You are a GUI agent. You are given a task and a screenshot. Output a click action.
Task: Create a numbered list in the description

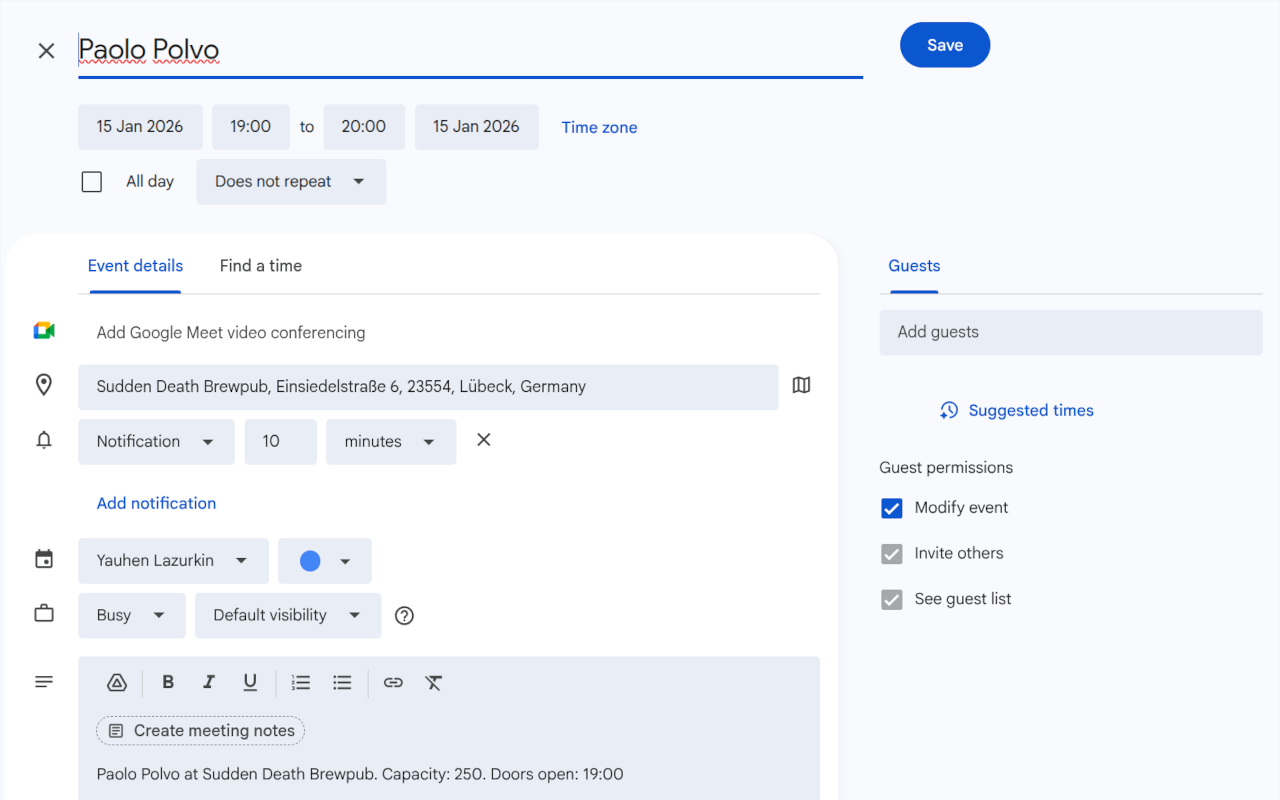click(300, 682)
